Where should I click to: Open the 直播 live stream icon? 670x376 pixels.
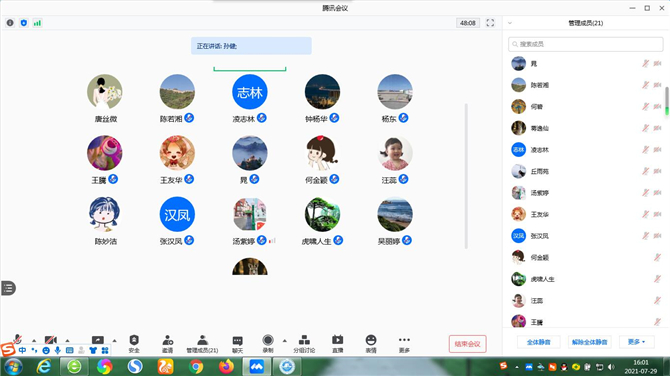[338, 343]
